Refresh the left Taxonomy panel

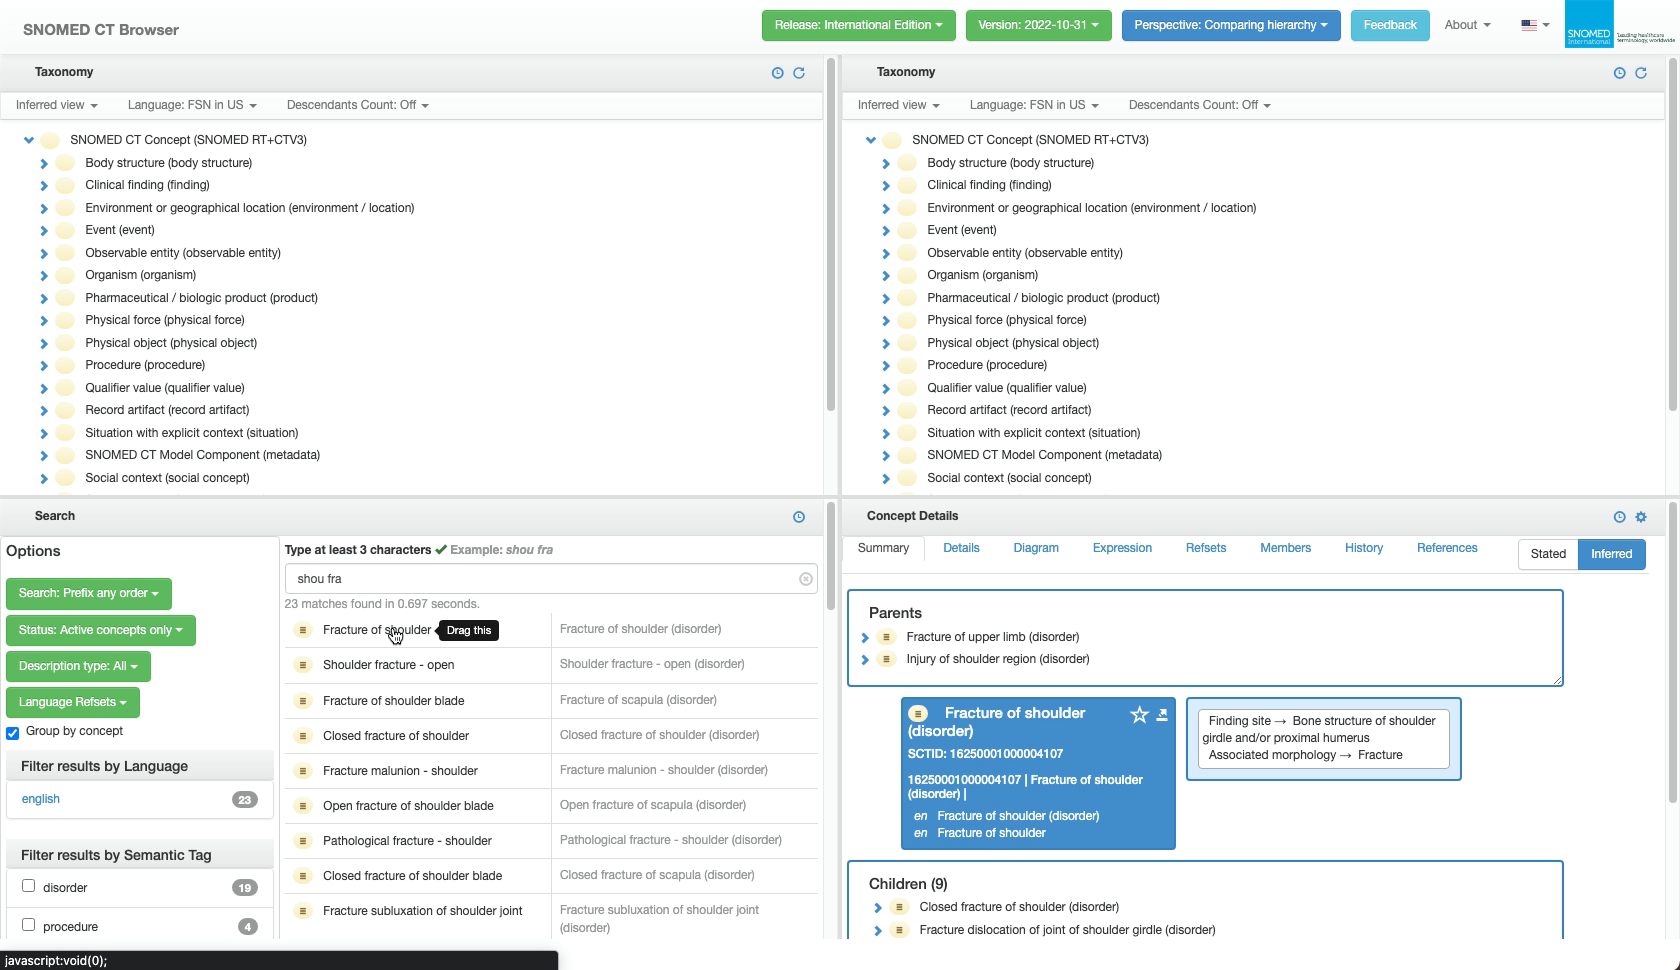[799, 73]
